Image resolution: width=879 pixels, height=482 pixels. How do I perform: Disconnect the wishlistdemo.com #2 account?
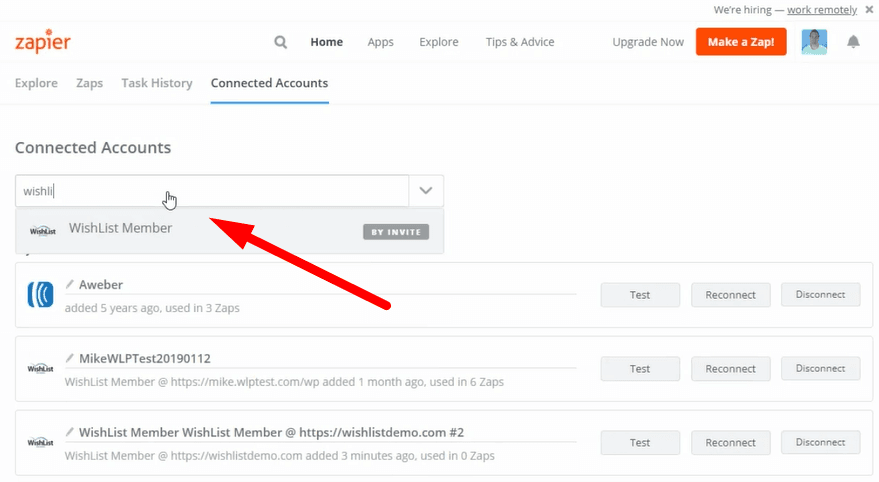[821, 443]
